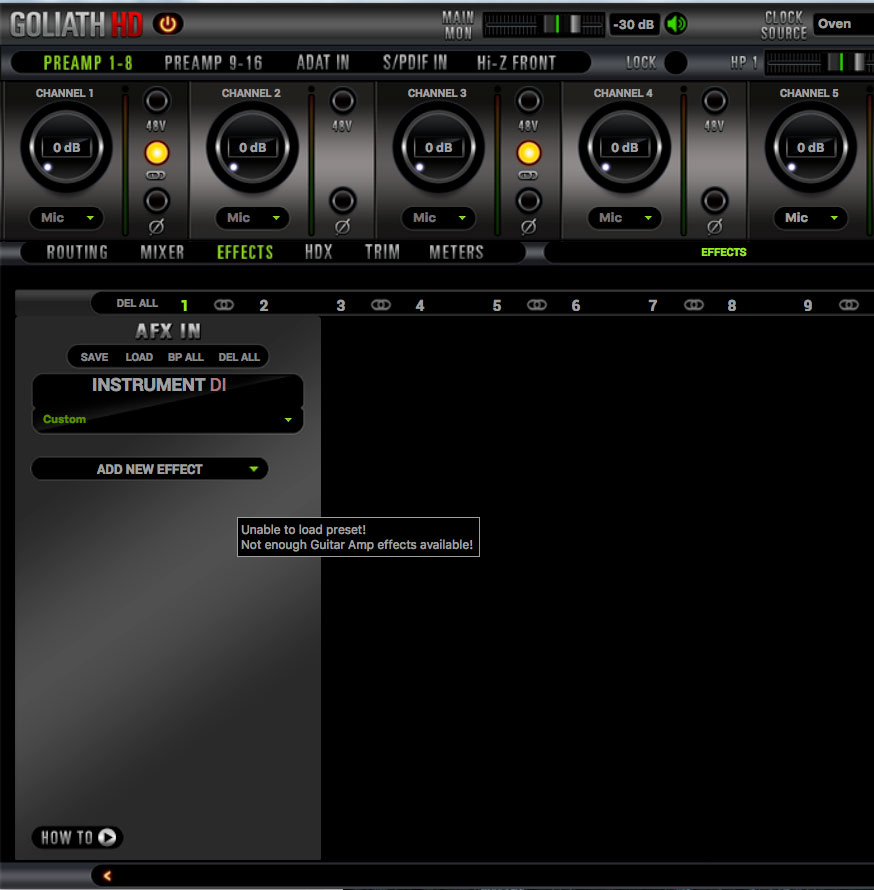Expand the ADD NEW EFFECT dropdown
This screenshot has height=890, width=874.
(x=149, y=468)
